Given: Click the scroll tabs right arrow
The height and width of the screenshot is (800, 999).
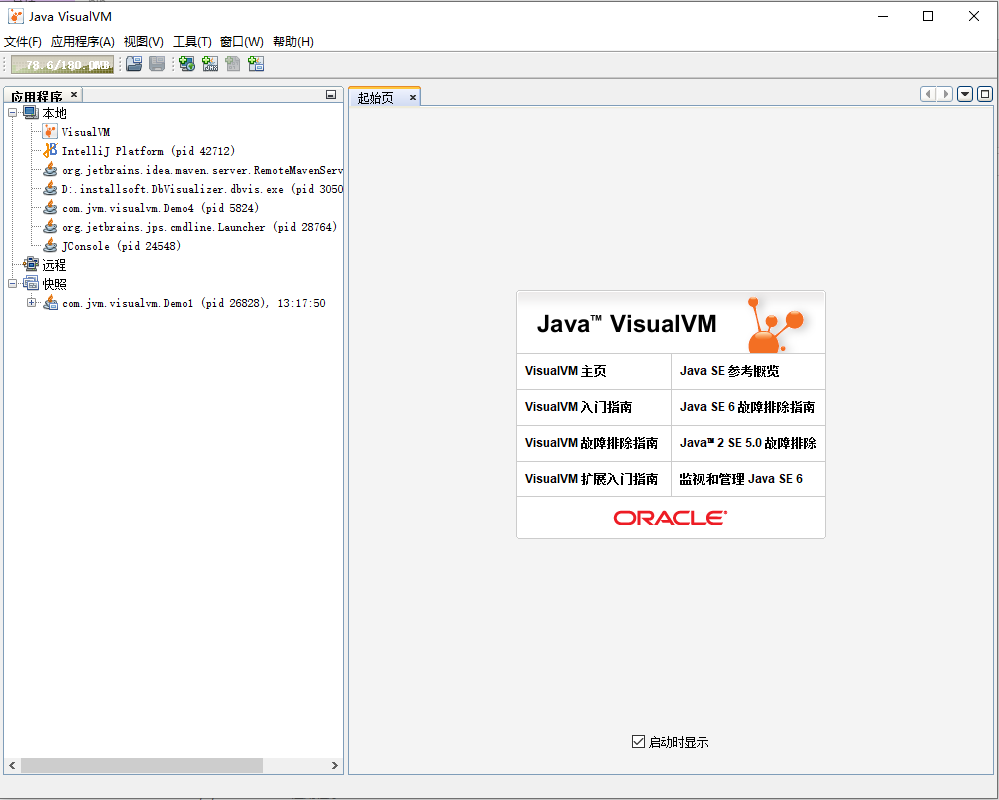Looking at the screenshot, I should pyautogui.click(x=945, y=94).
